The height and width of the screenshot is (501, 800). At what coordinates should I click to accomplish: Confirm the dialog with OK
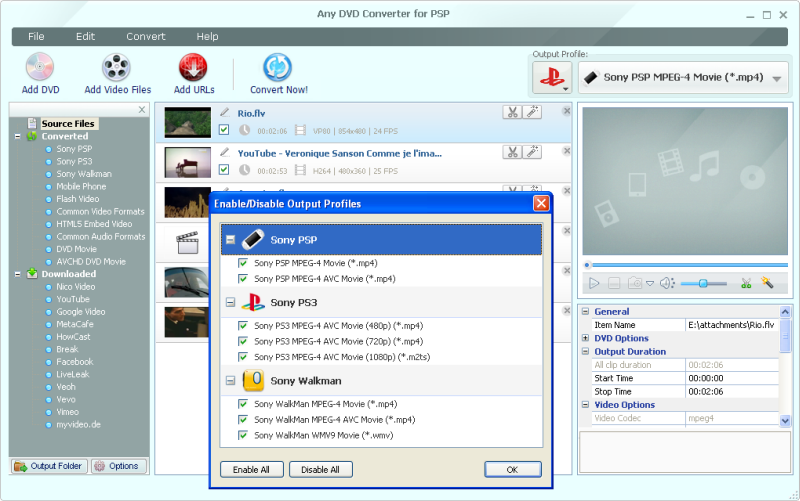[x=512, y=469]
